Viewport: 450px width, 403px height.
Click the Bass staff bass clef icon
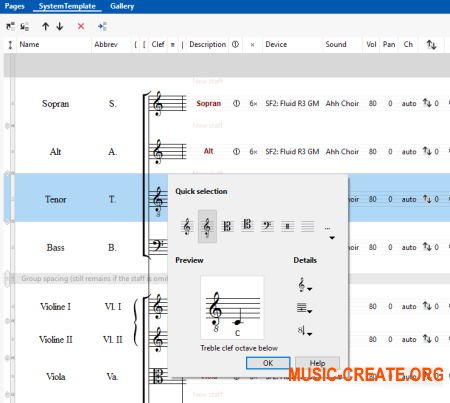pos(158,246)
